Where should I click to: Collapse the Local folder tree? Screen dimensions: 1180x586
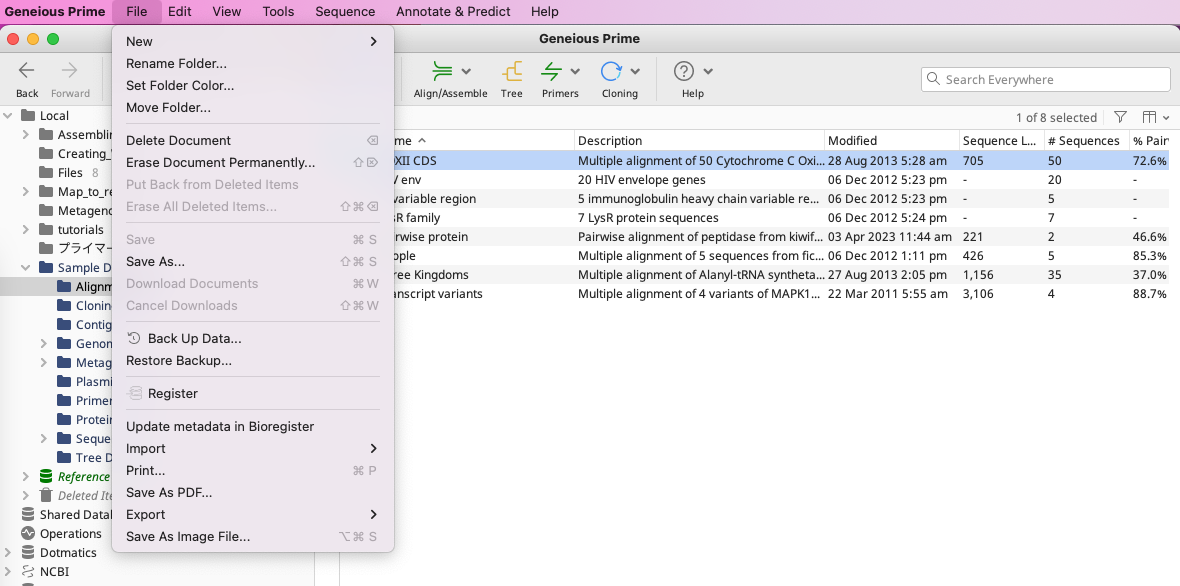(x=9, y=116)
